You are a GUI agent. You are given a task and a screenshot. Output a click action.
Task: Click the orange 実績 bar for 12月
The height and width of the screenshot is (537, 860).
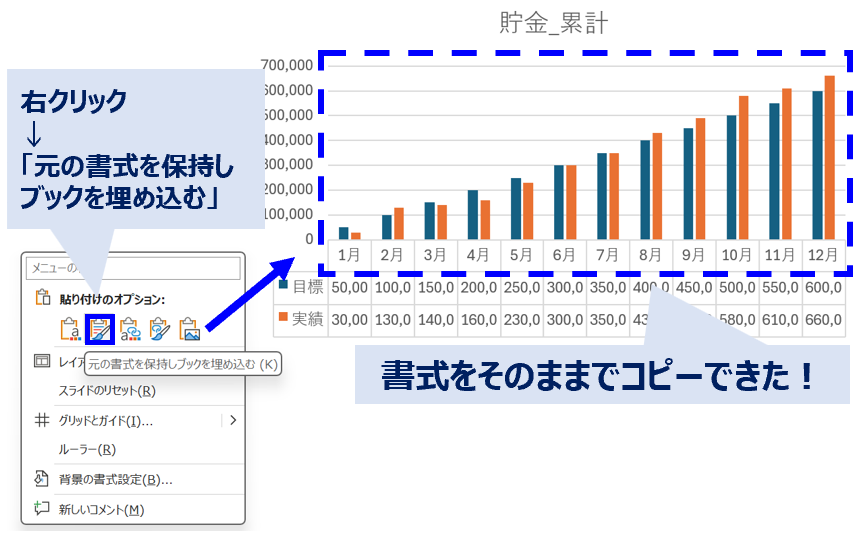pos(829,157)
